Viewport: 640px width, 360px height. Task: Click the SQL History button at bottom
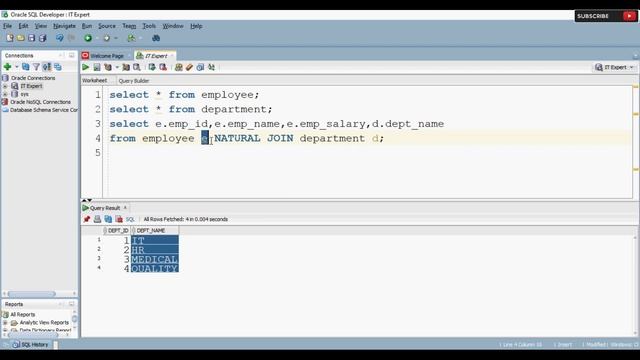(x=30, y=344)
